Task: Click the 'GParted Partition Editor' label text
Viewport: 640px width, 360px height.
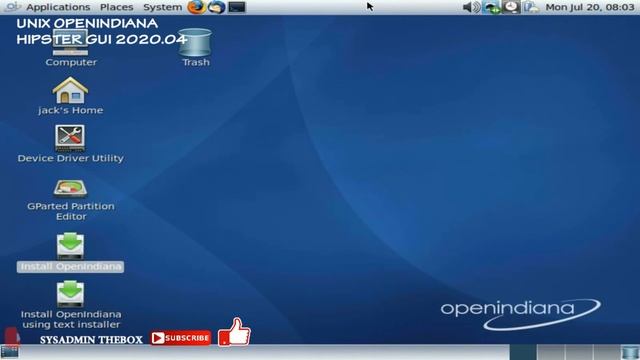Action: [71, 211]
